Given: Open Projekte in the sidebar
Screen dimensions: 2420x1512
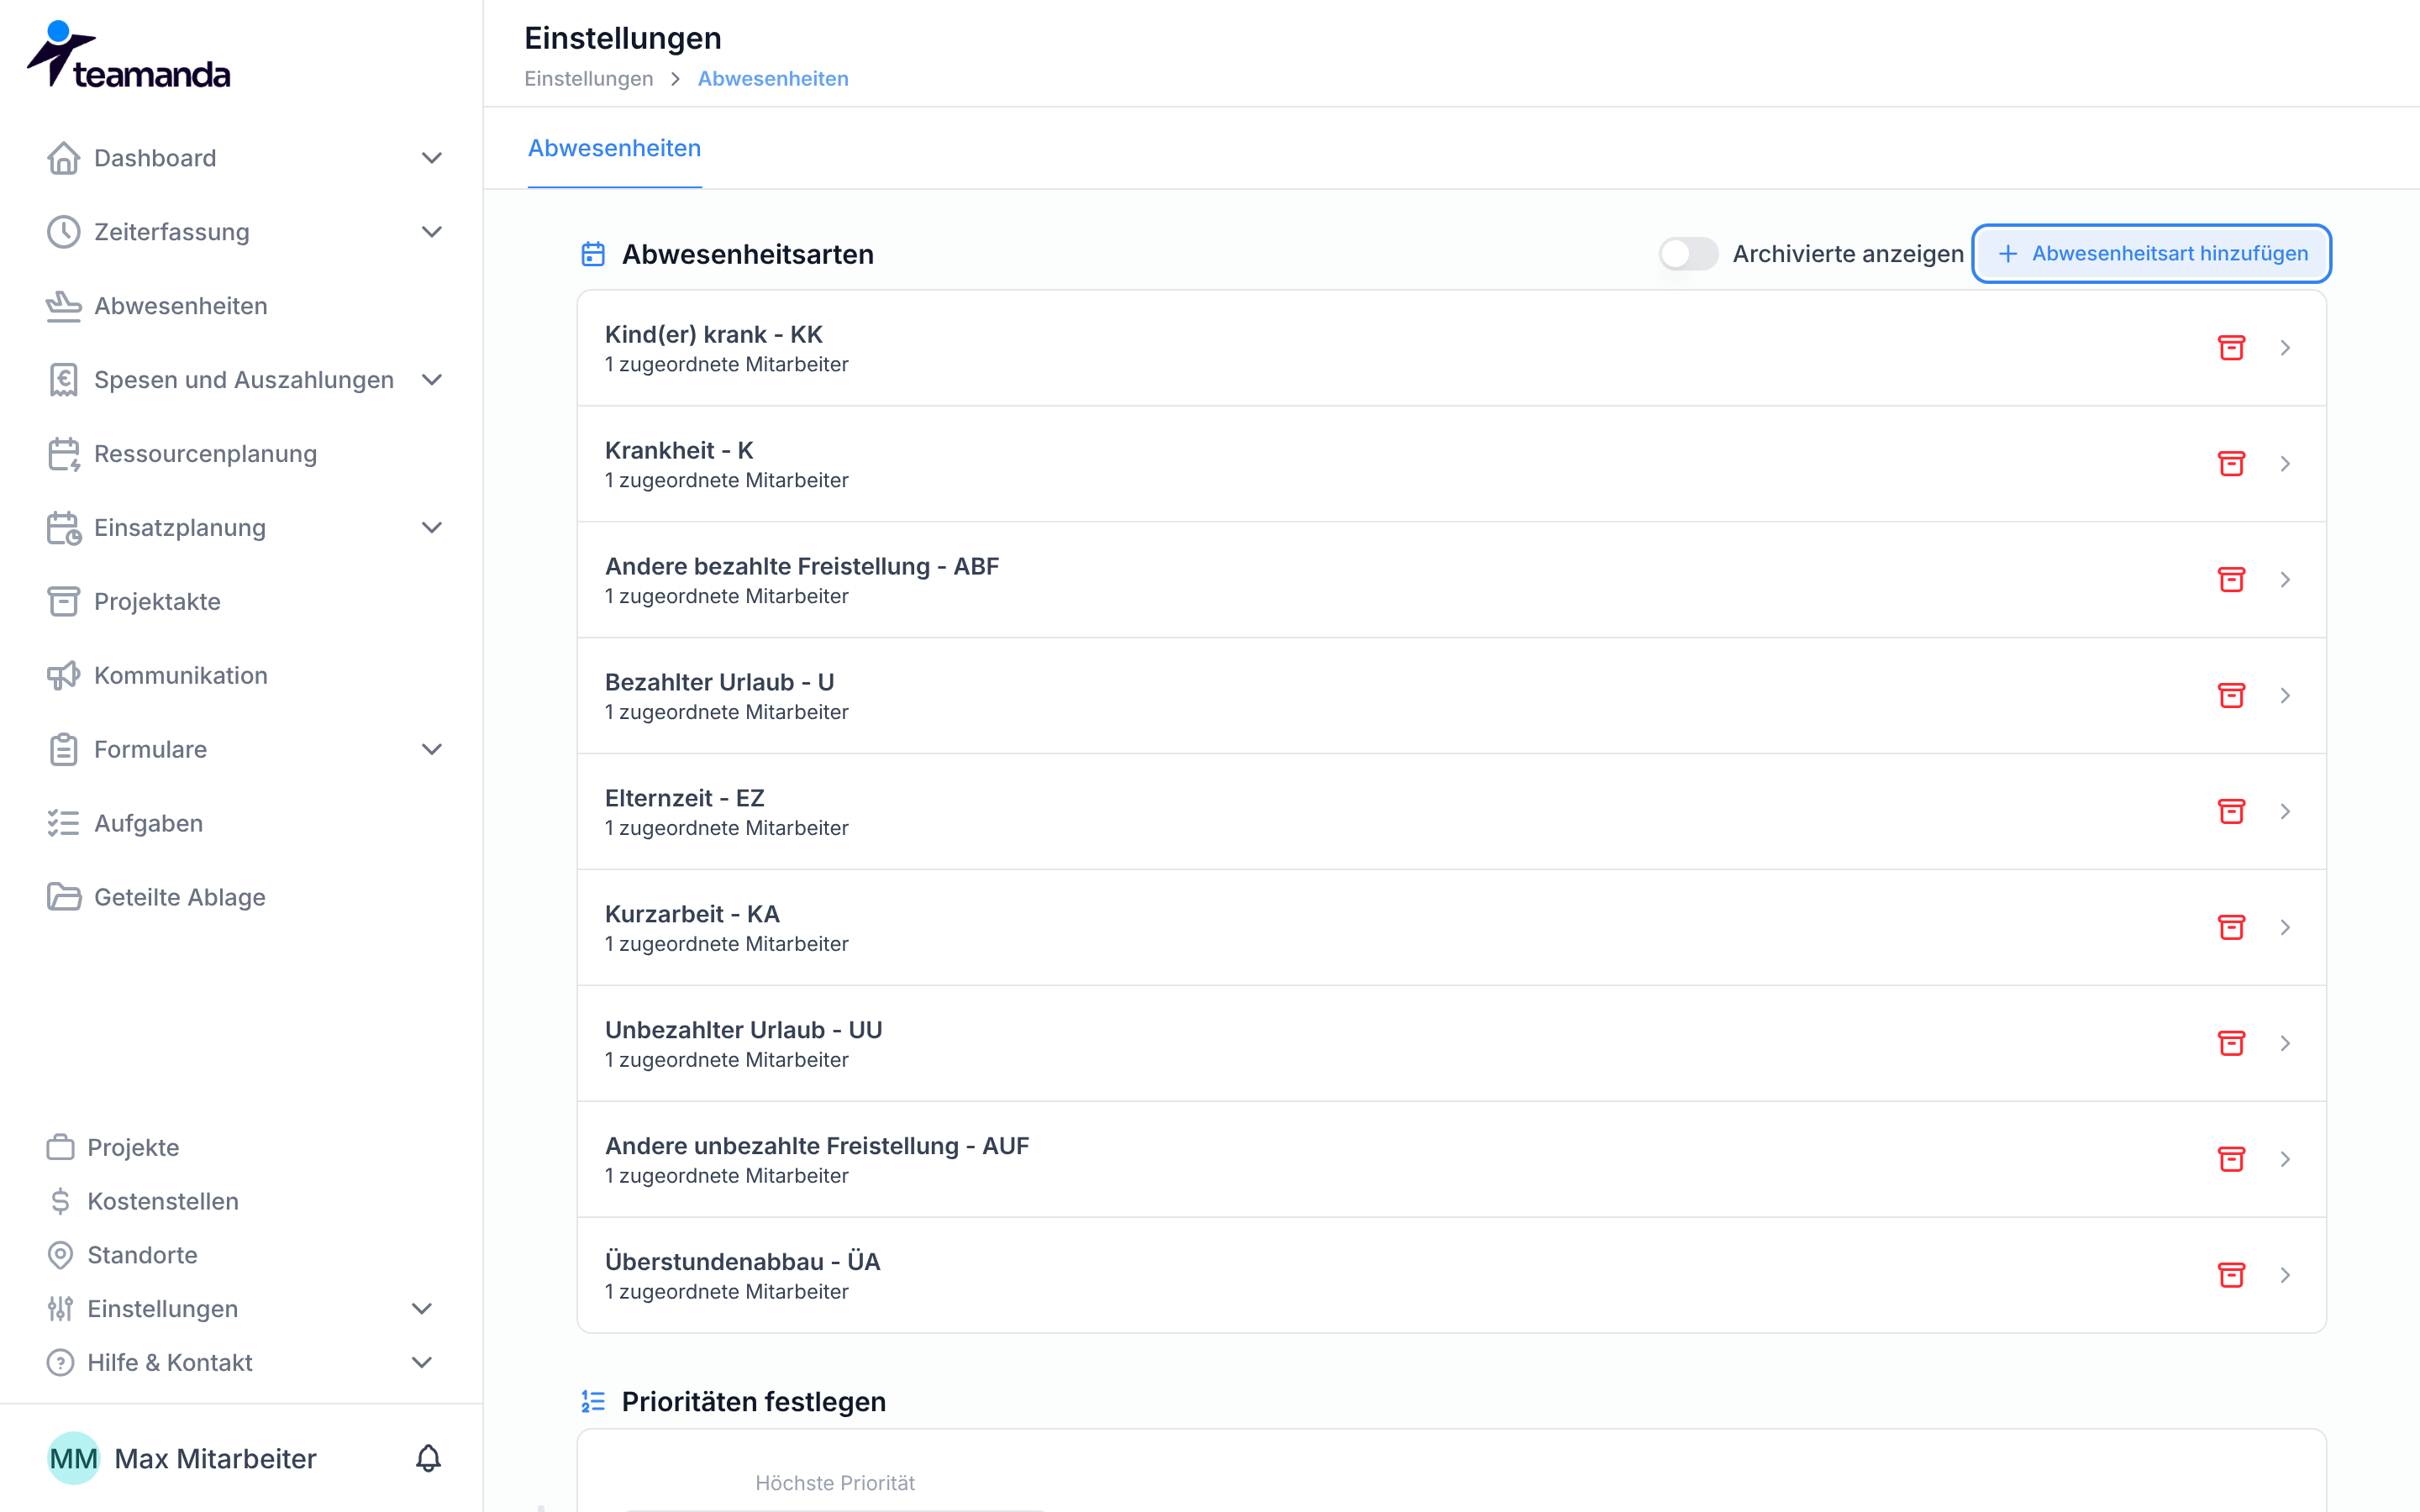Looking at the screenshot, I should [113, 1148].
